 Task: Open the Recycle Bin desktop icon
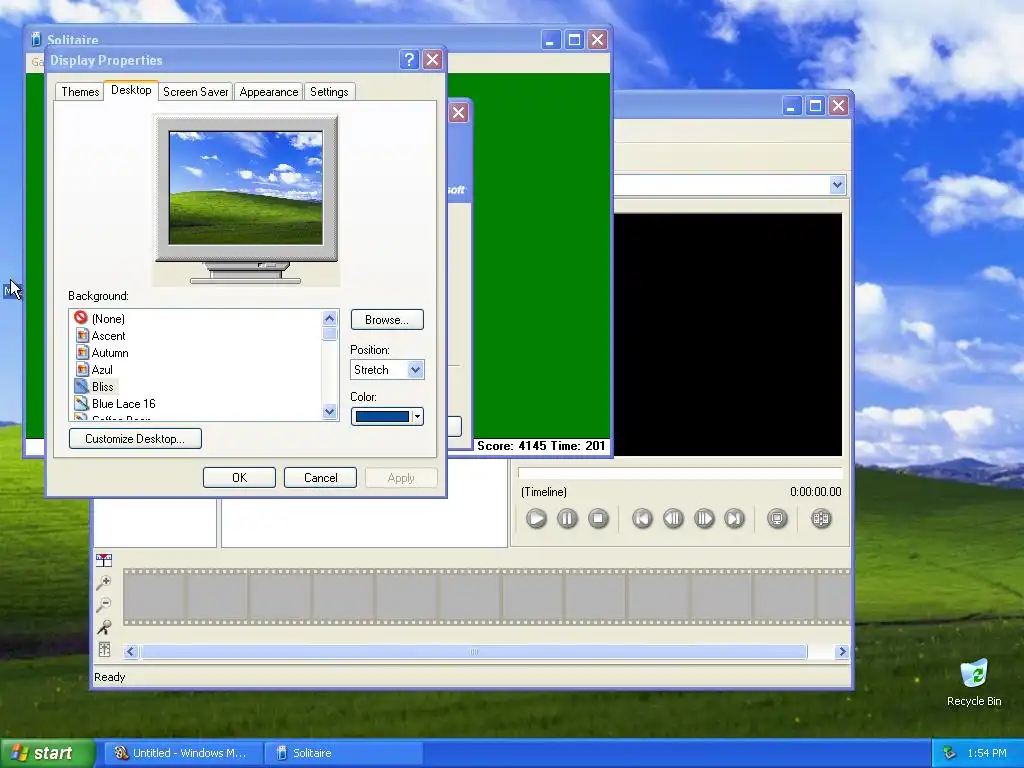click(x=974, y=682)
